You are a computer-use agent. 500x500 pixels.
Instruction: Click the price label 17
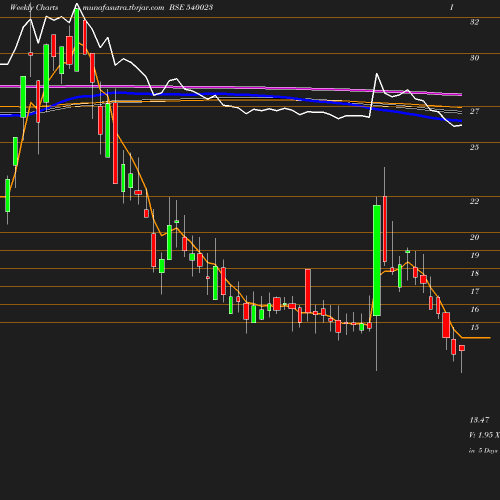click(x=474, y=291)
